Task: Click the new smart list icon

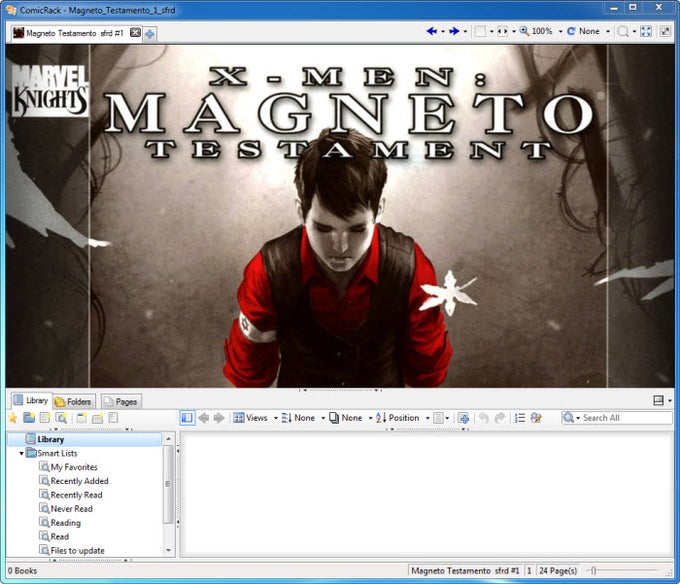Action: 61,418
